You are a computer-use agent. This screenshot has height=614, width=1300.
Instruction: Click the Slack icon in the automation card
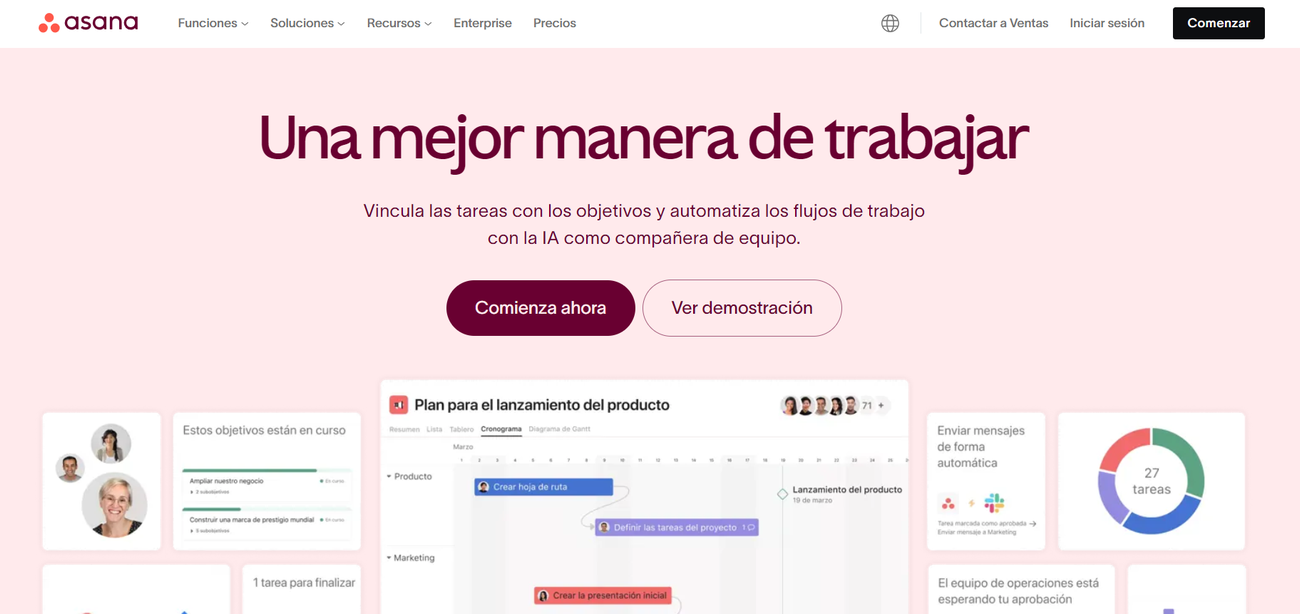(995, 502)
